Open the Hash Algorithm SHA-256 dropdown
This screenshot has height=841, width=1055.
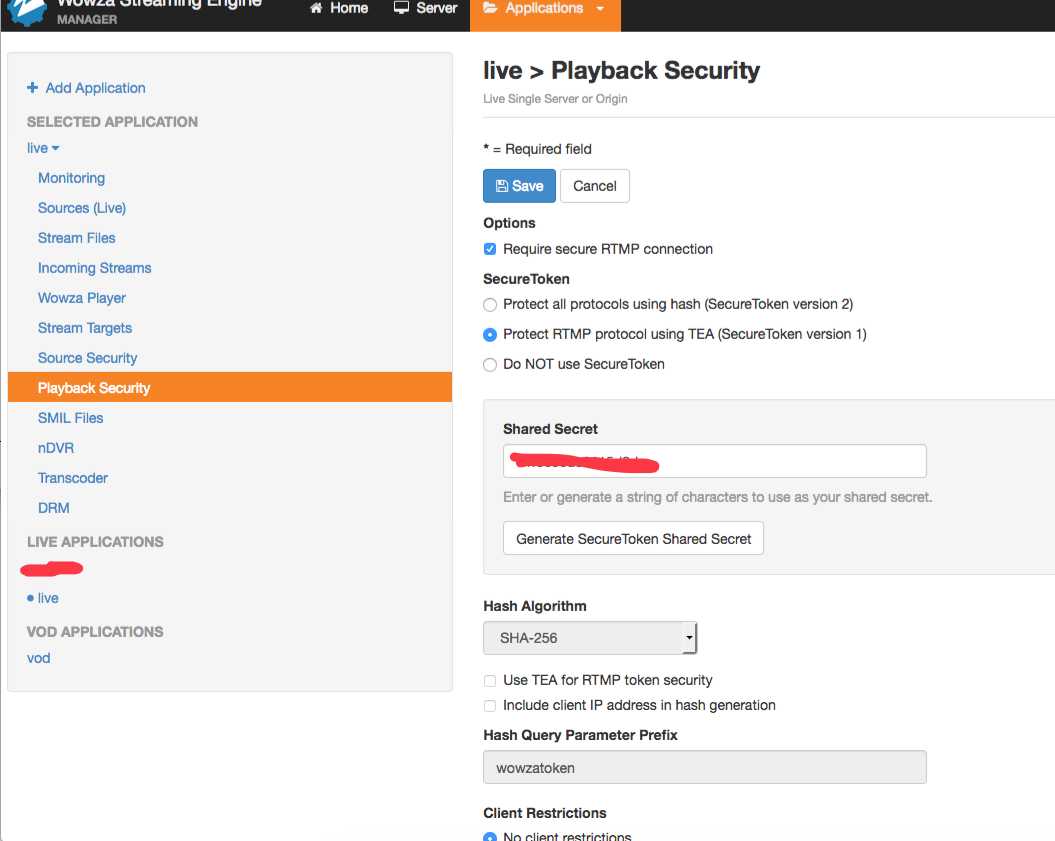point(590,638)
